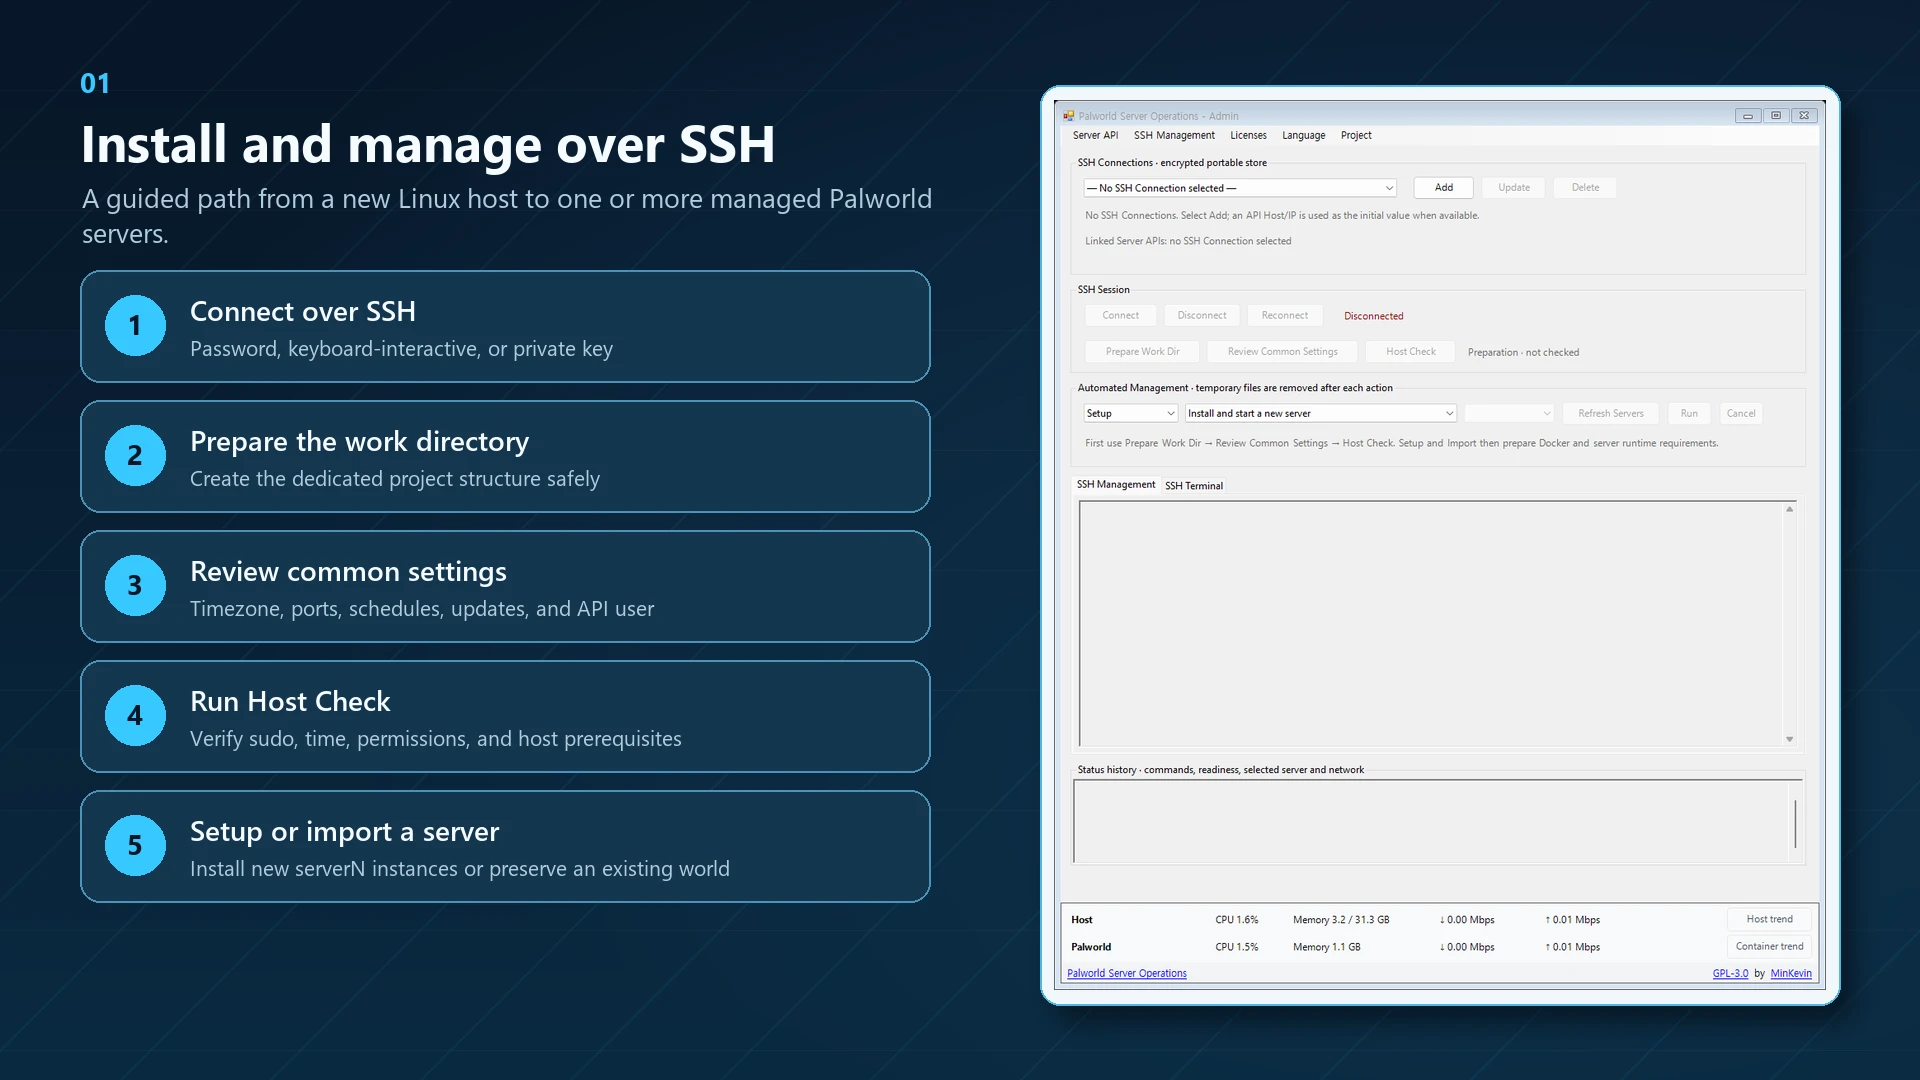Click the Add connection button
The width and height of the screenshot is (1920, 1080).
pyautogui.click(x=1444, y=188)
